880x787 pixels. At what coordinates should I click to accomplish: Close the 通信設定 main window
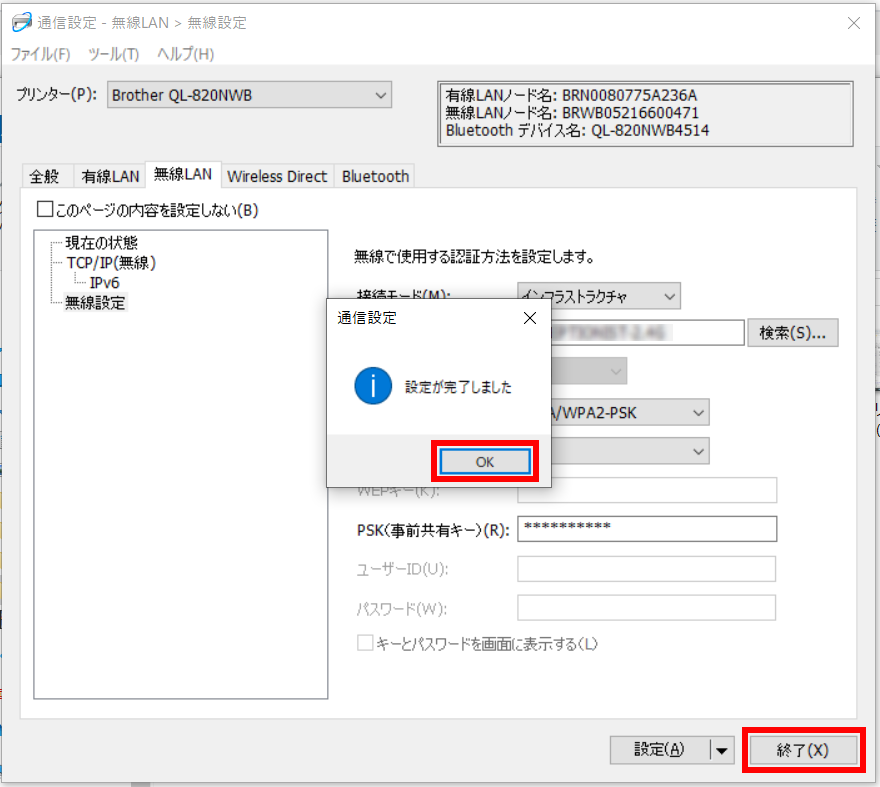pos(854,23)
